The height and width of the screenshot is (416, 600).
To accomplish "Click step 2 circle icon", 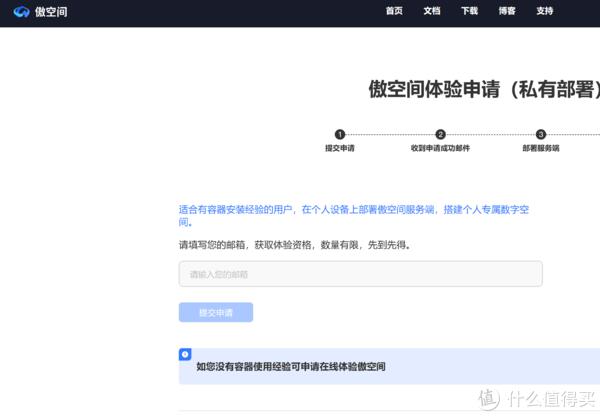I will pos(440,134).
